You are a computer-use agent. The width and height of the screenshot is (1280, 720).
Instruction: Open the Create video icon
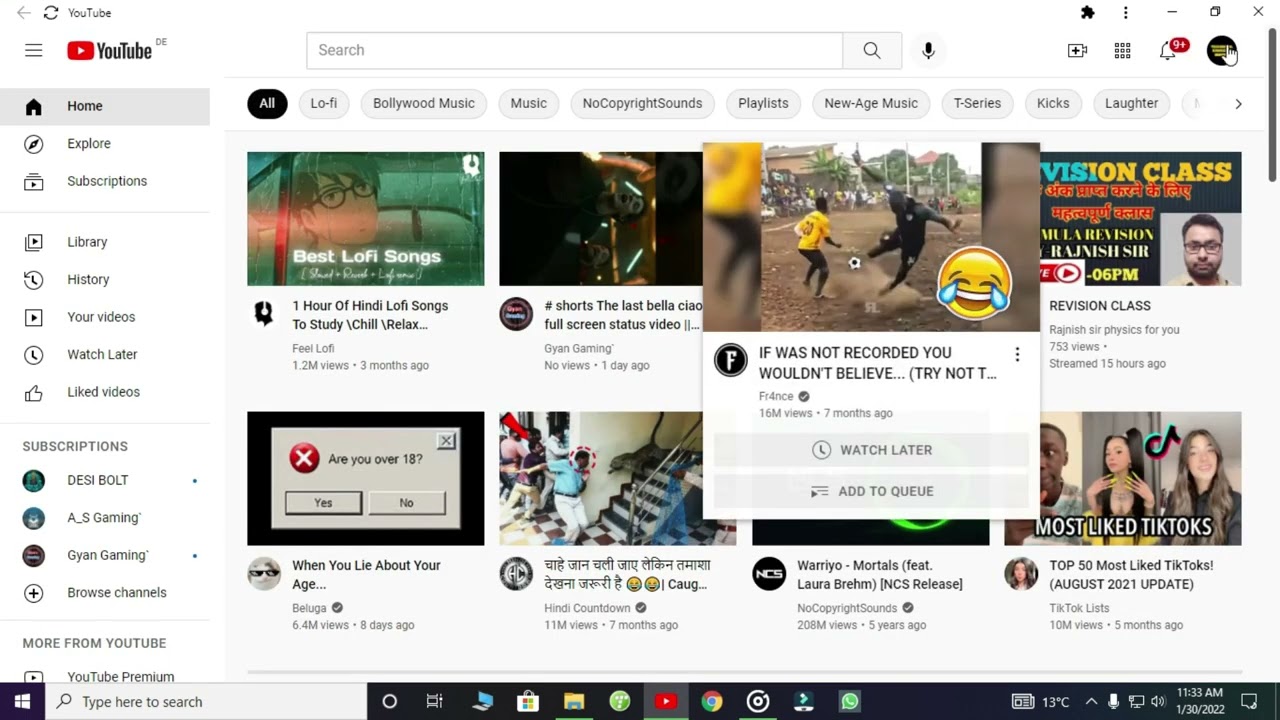(1077, 50)
